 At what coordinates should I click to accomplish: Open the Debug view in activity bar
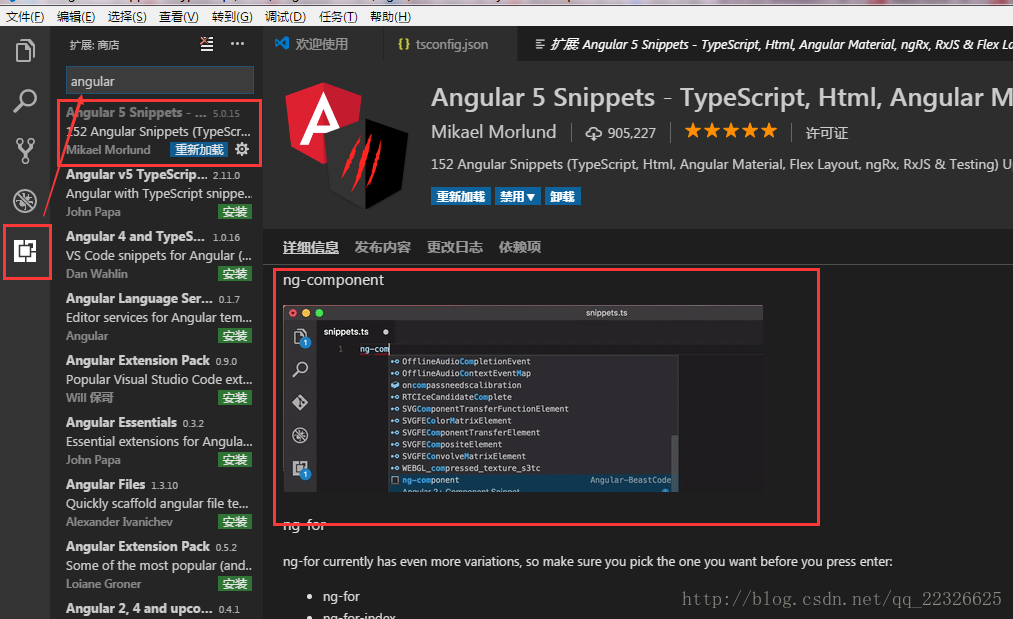tap(25, 201)
